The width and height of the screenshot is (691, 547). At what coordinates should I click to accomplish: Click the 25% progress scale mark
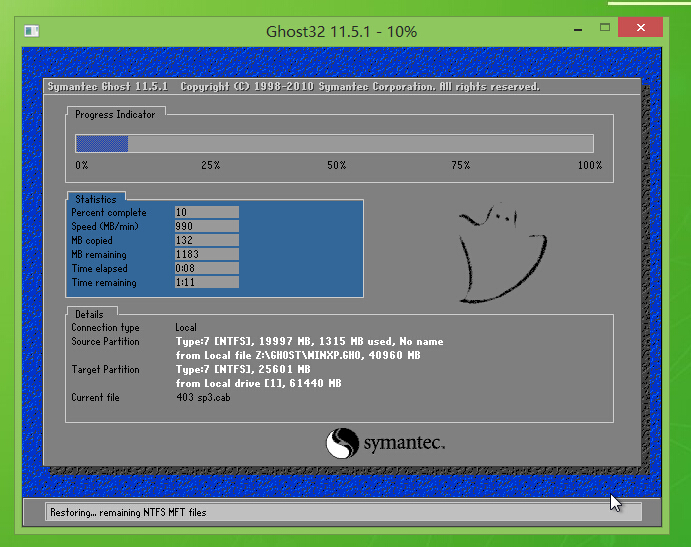point(211,165)
